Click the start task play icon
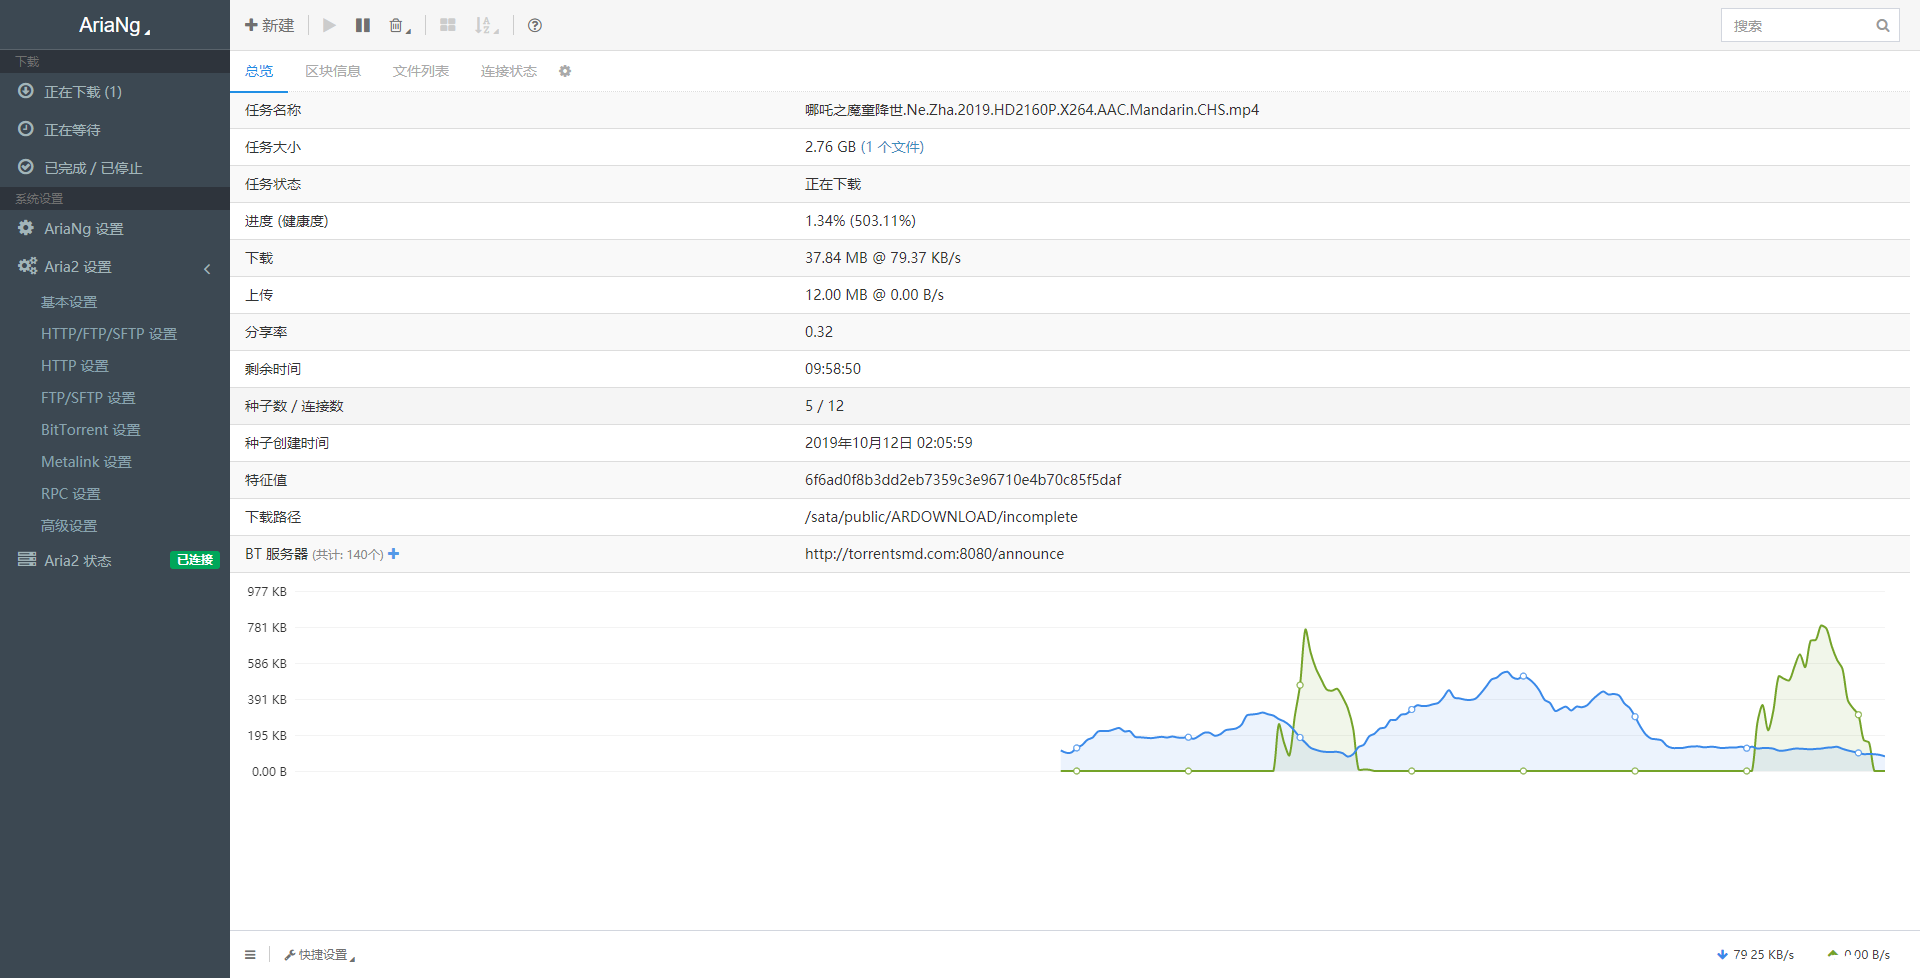The width and height of the screenshot is (1920, 978). pyautogui.click(x=329, y=25)
